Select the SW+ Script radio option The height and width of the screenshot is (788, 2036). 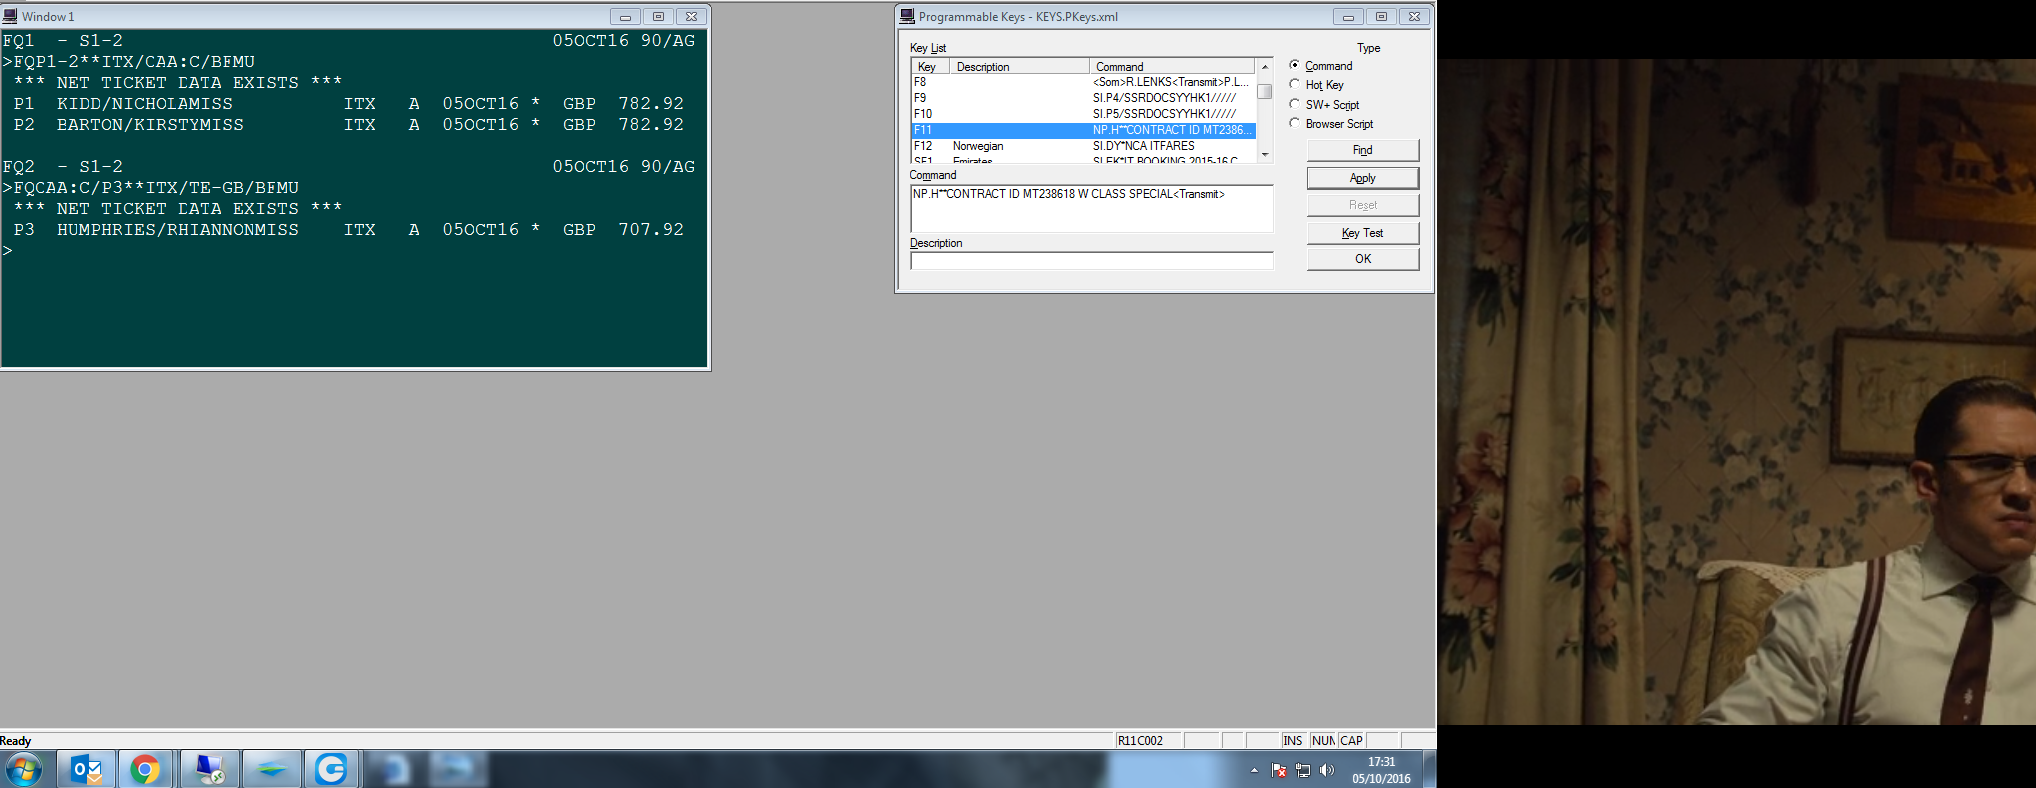click(x=1295, y=104)
